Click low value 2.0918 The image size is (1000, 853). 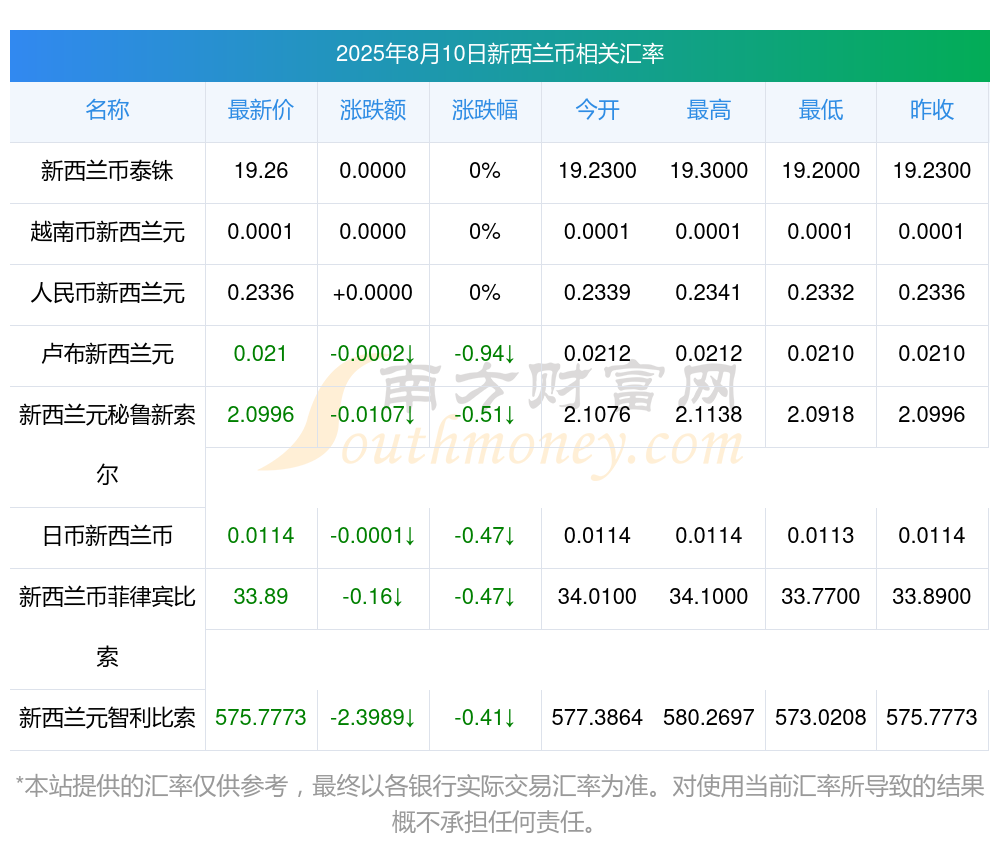click(x=821, y=415)
